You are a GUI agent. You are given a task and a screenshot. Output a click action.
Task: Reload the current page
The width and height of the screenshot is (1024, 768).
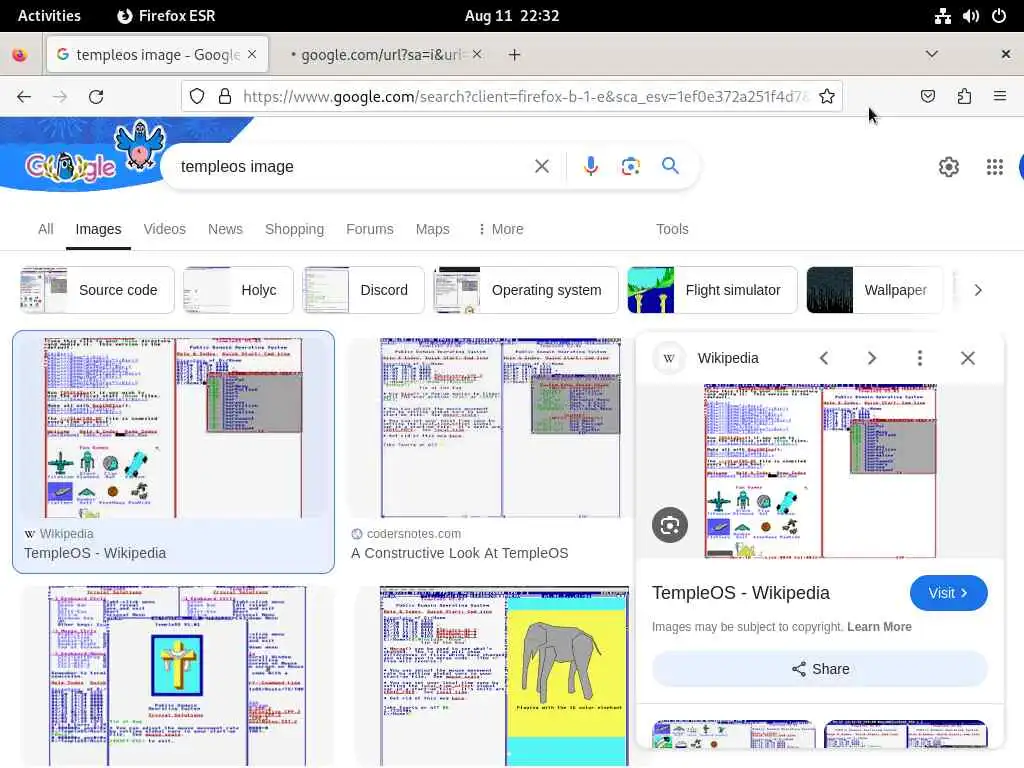[96, 97]
